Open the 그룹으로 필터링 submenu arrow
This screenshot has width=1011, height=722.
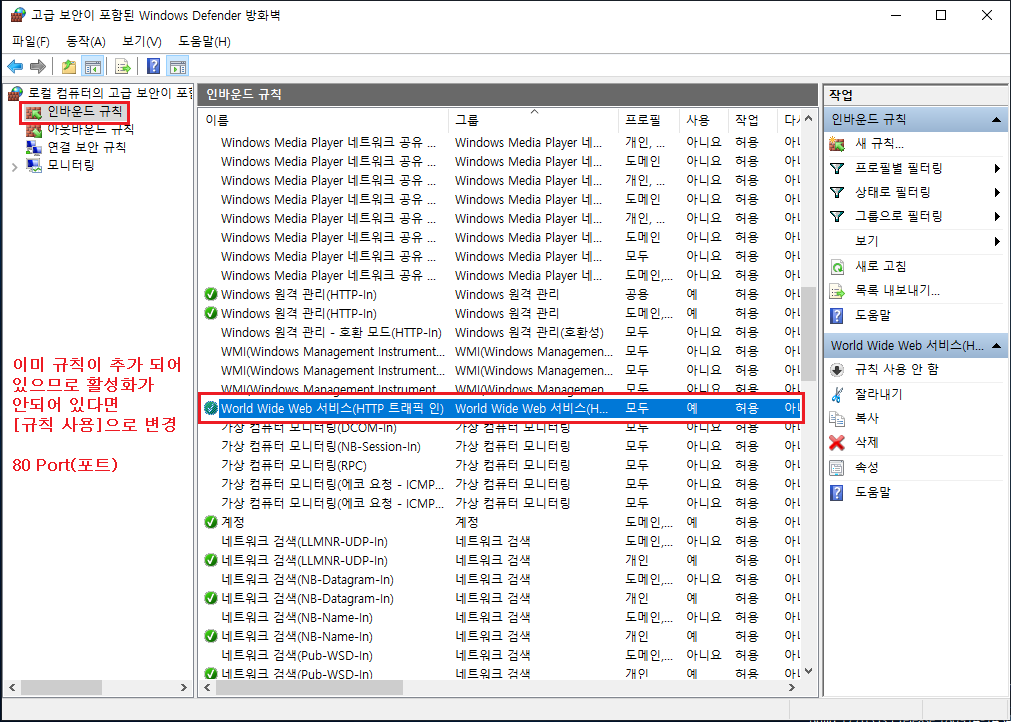tap(997, 217)
